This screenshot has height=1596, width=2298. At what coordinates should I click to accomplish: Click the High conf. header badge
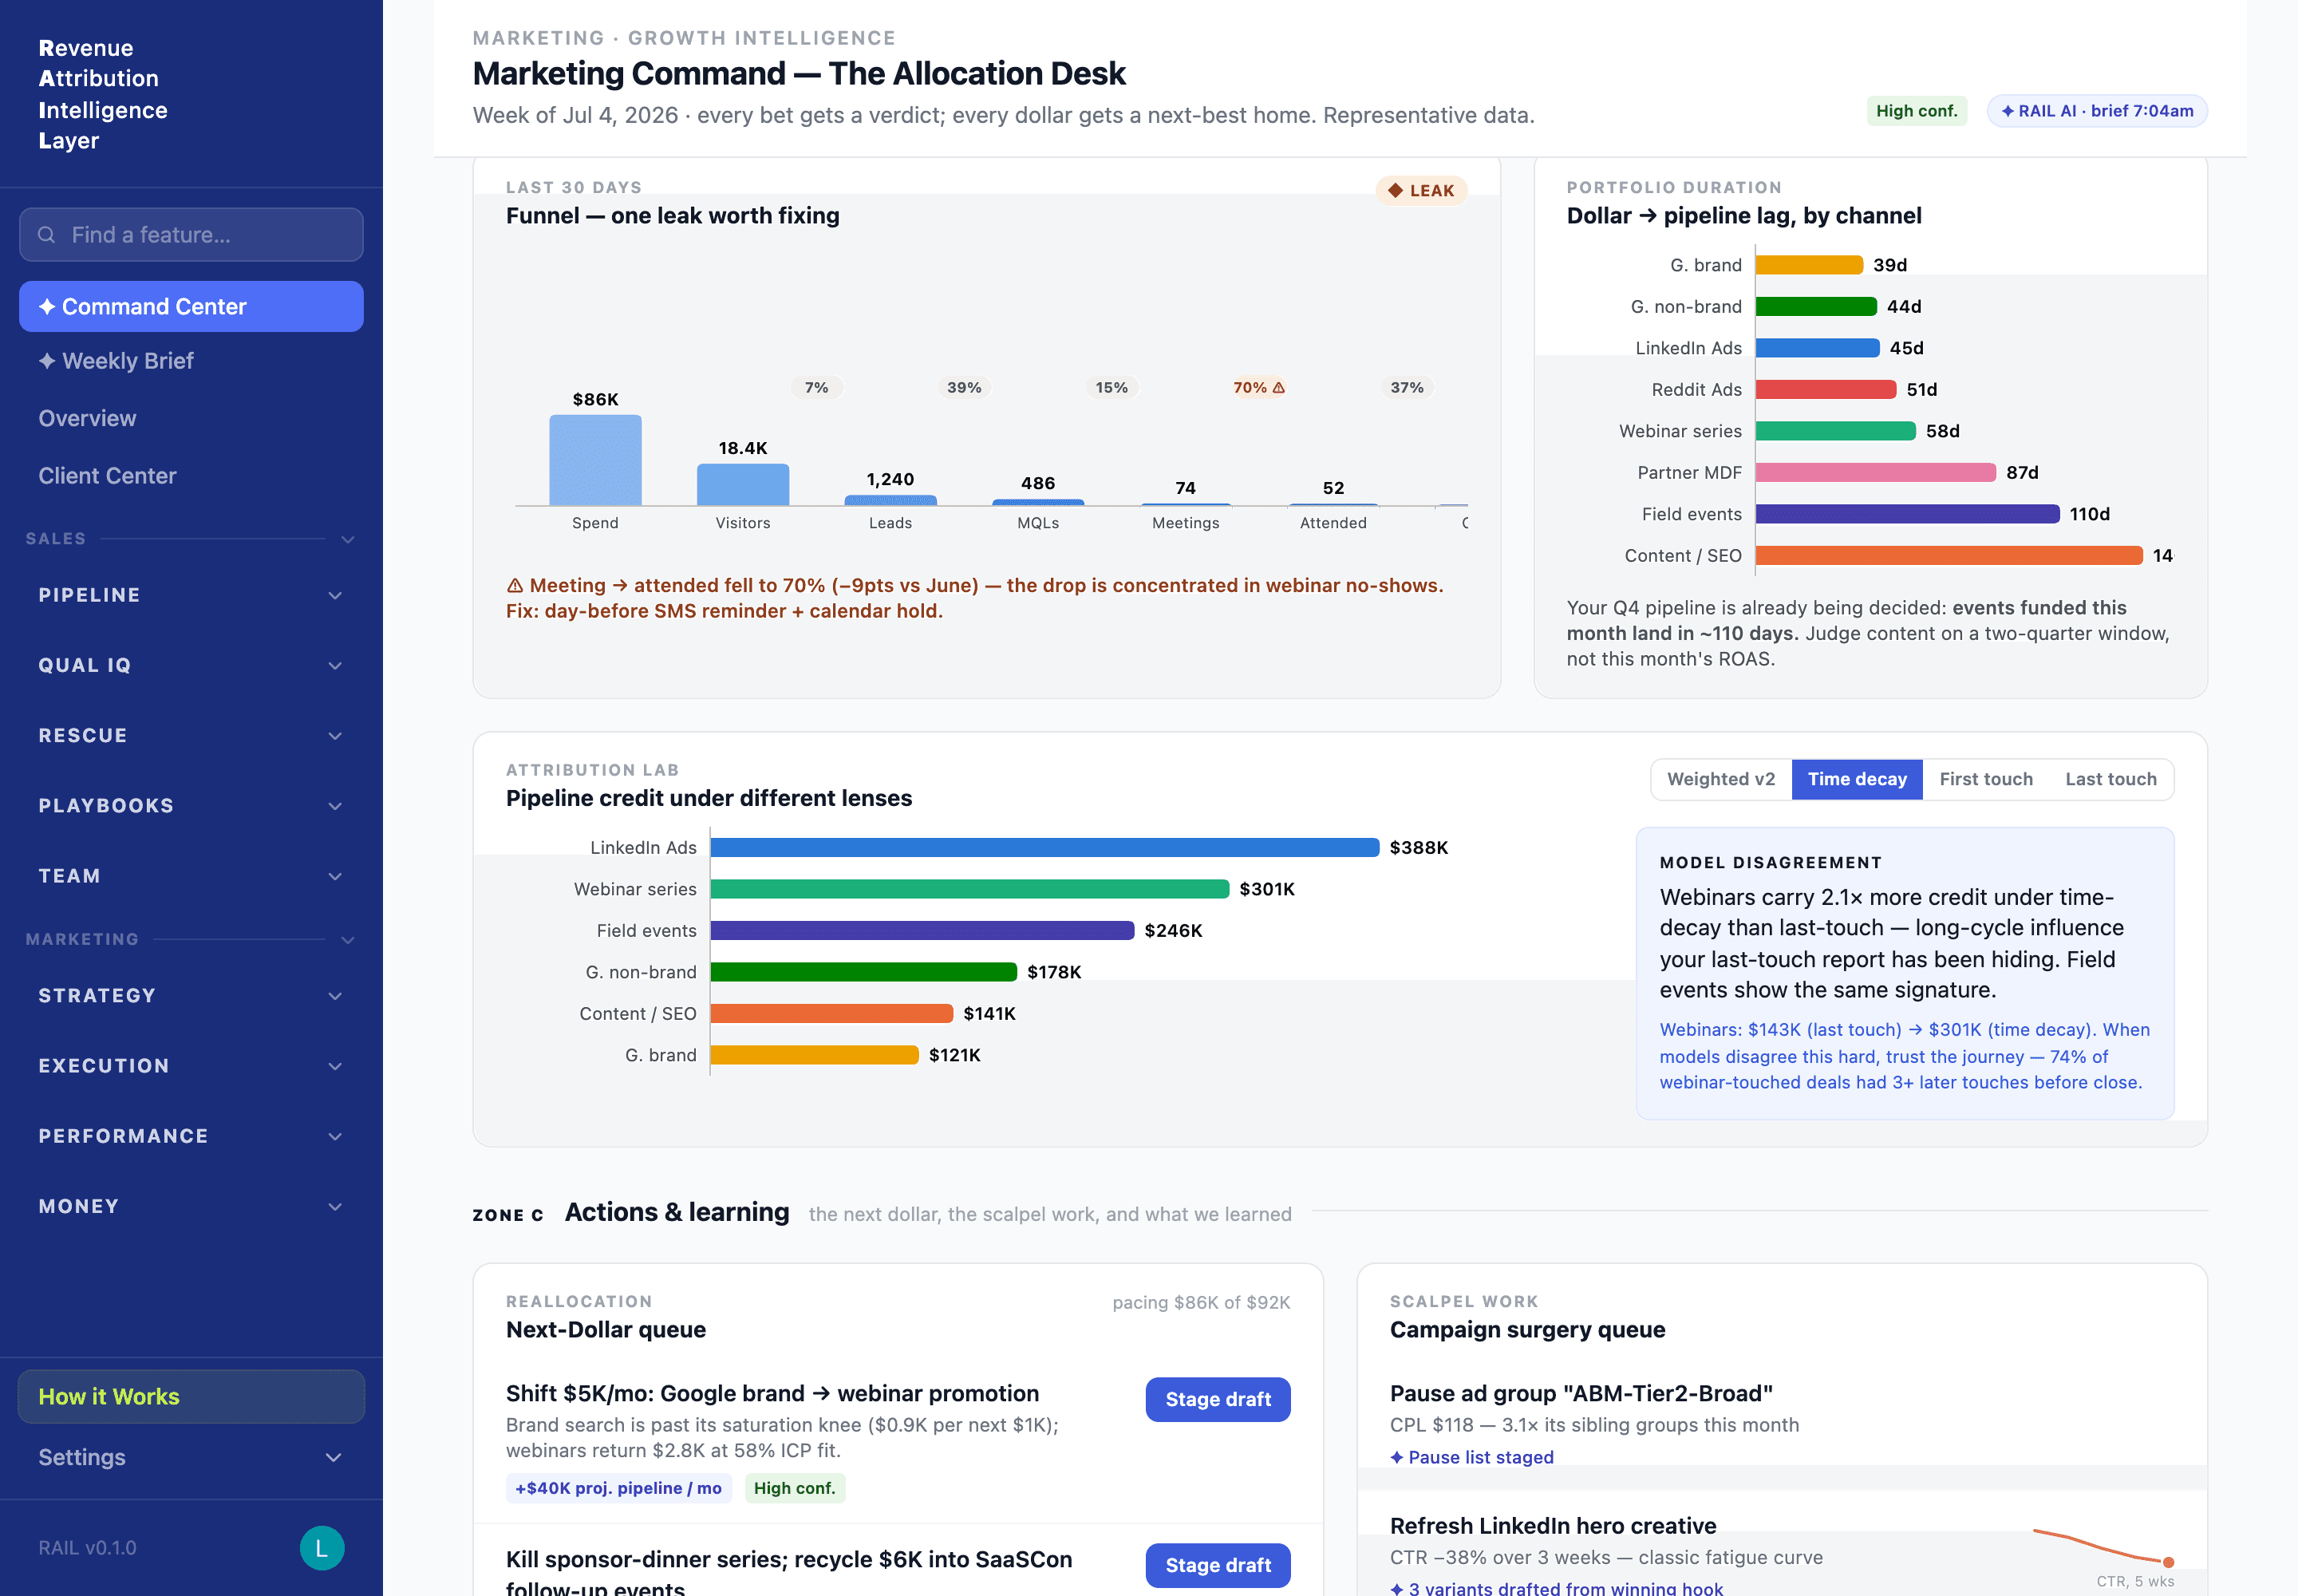1917,111
